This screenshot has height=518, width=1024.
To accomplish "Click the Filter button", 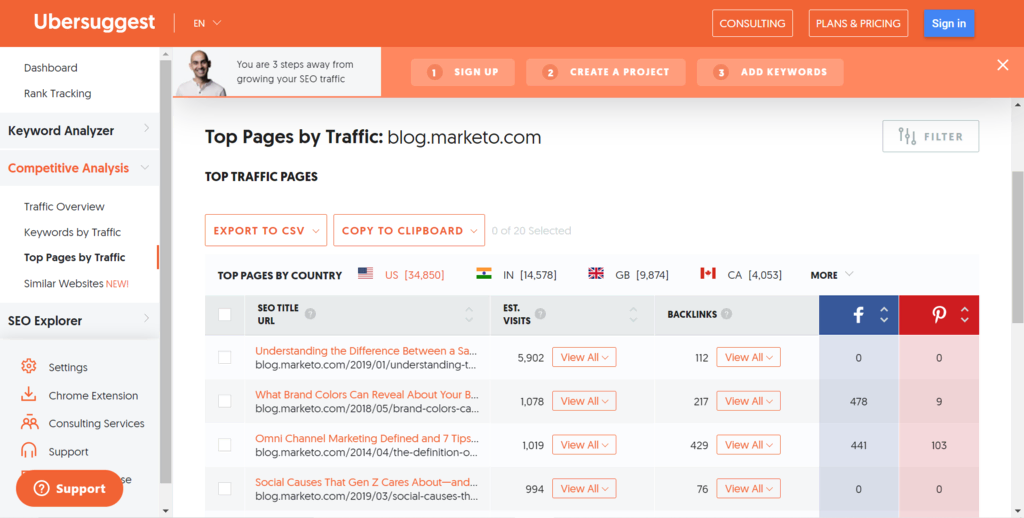I will [x=930, y=137].
